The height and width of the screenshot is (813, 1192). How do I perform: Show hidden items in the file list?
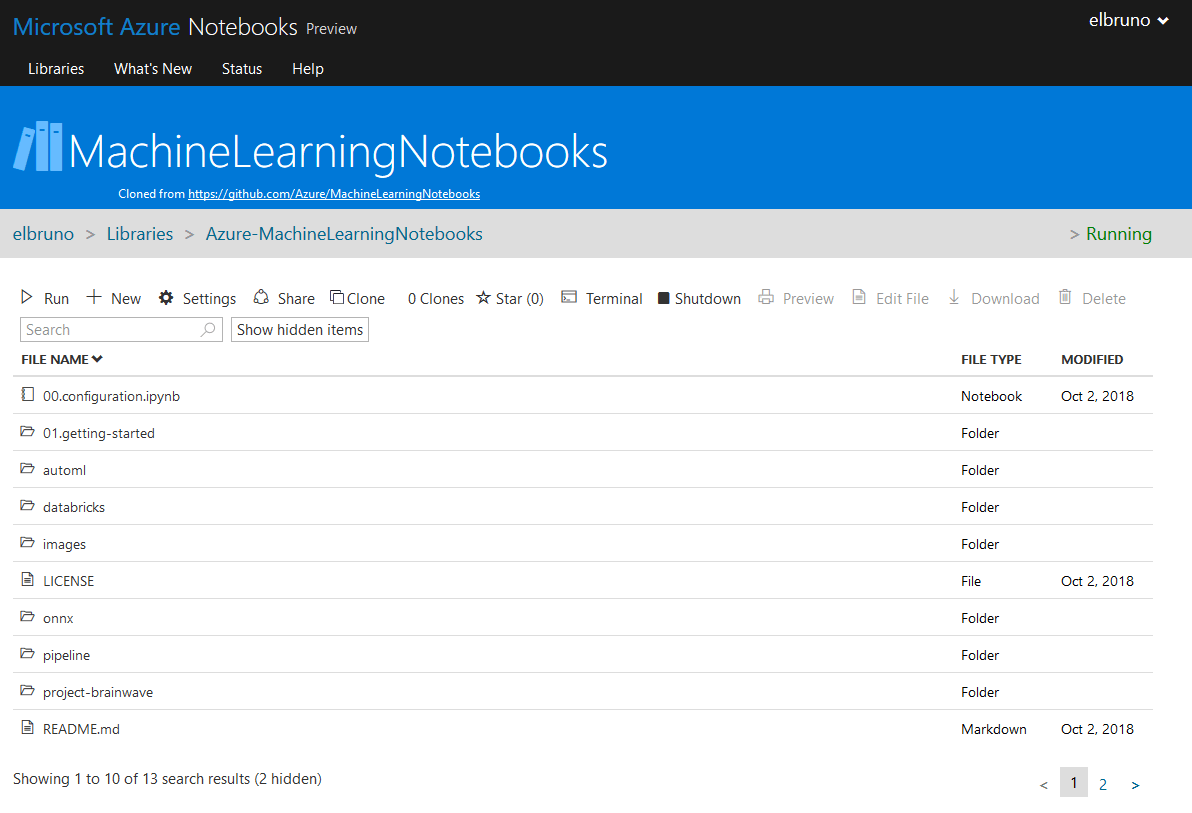(299, 329)
